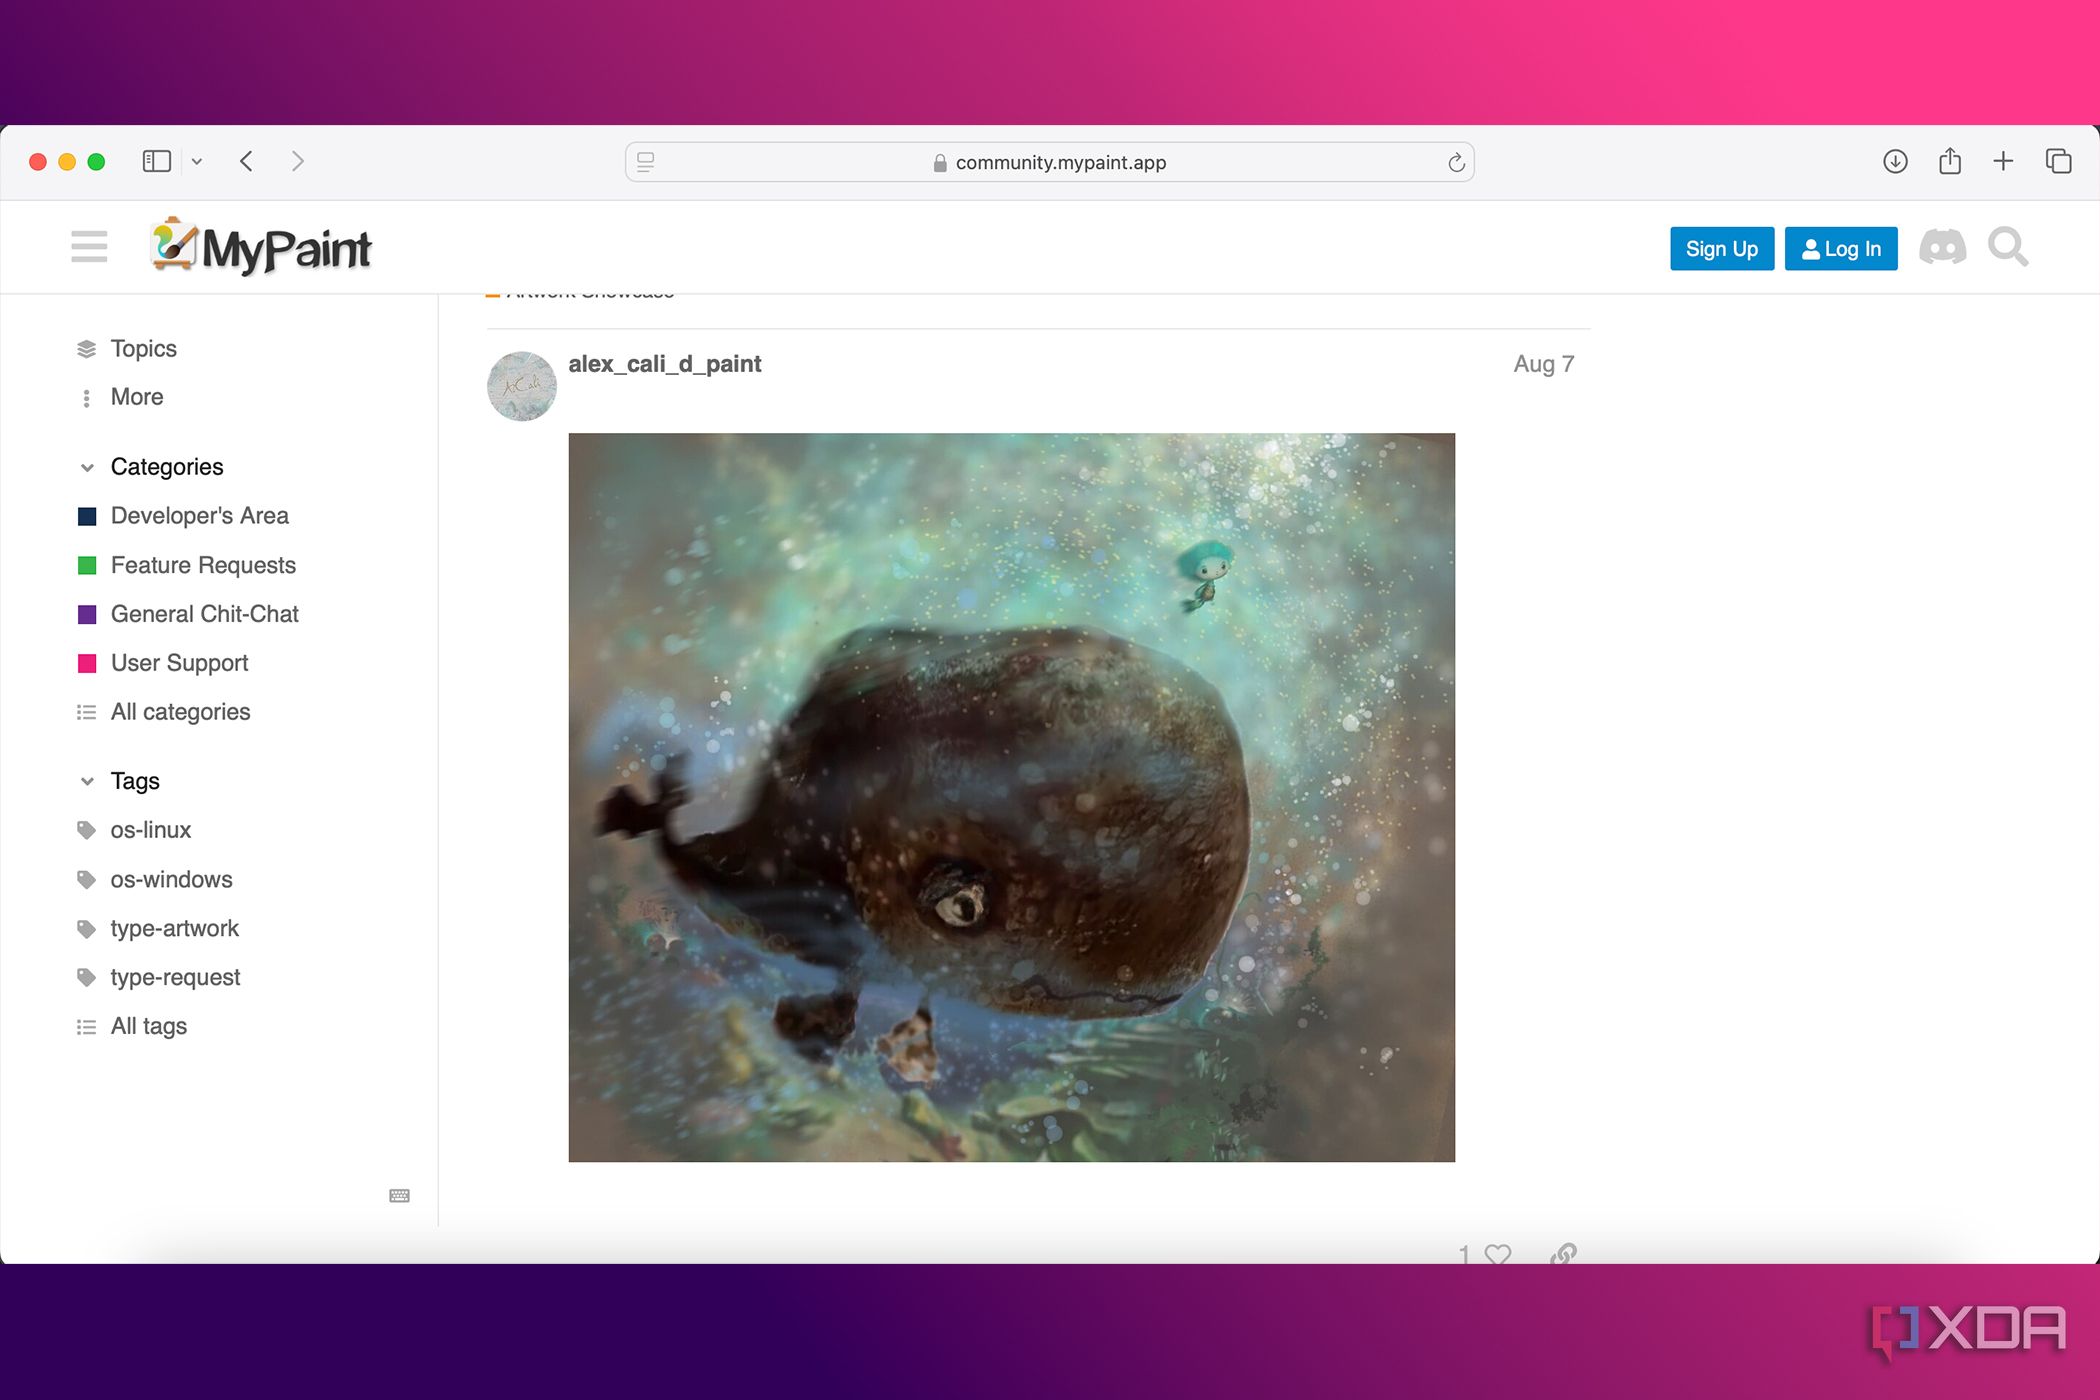The image size is (2100, 1400).
Task: Go back with Safari back arrow
Action: click(x=246, y=161)
